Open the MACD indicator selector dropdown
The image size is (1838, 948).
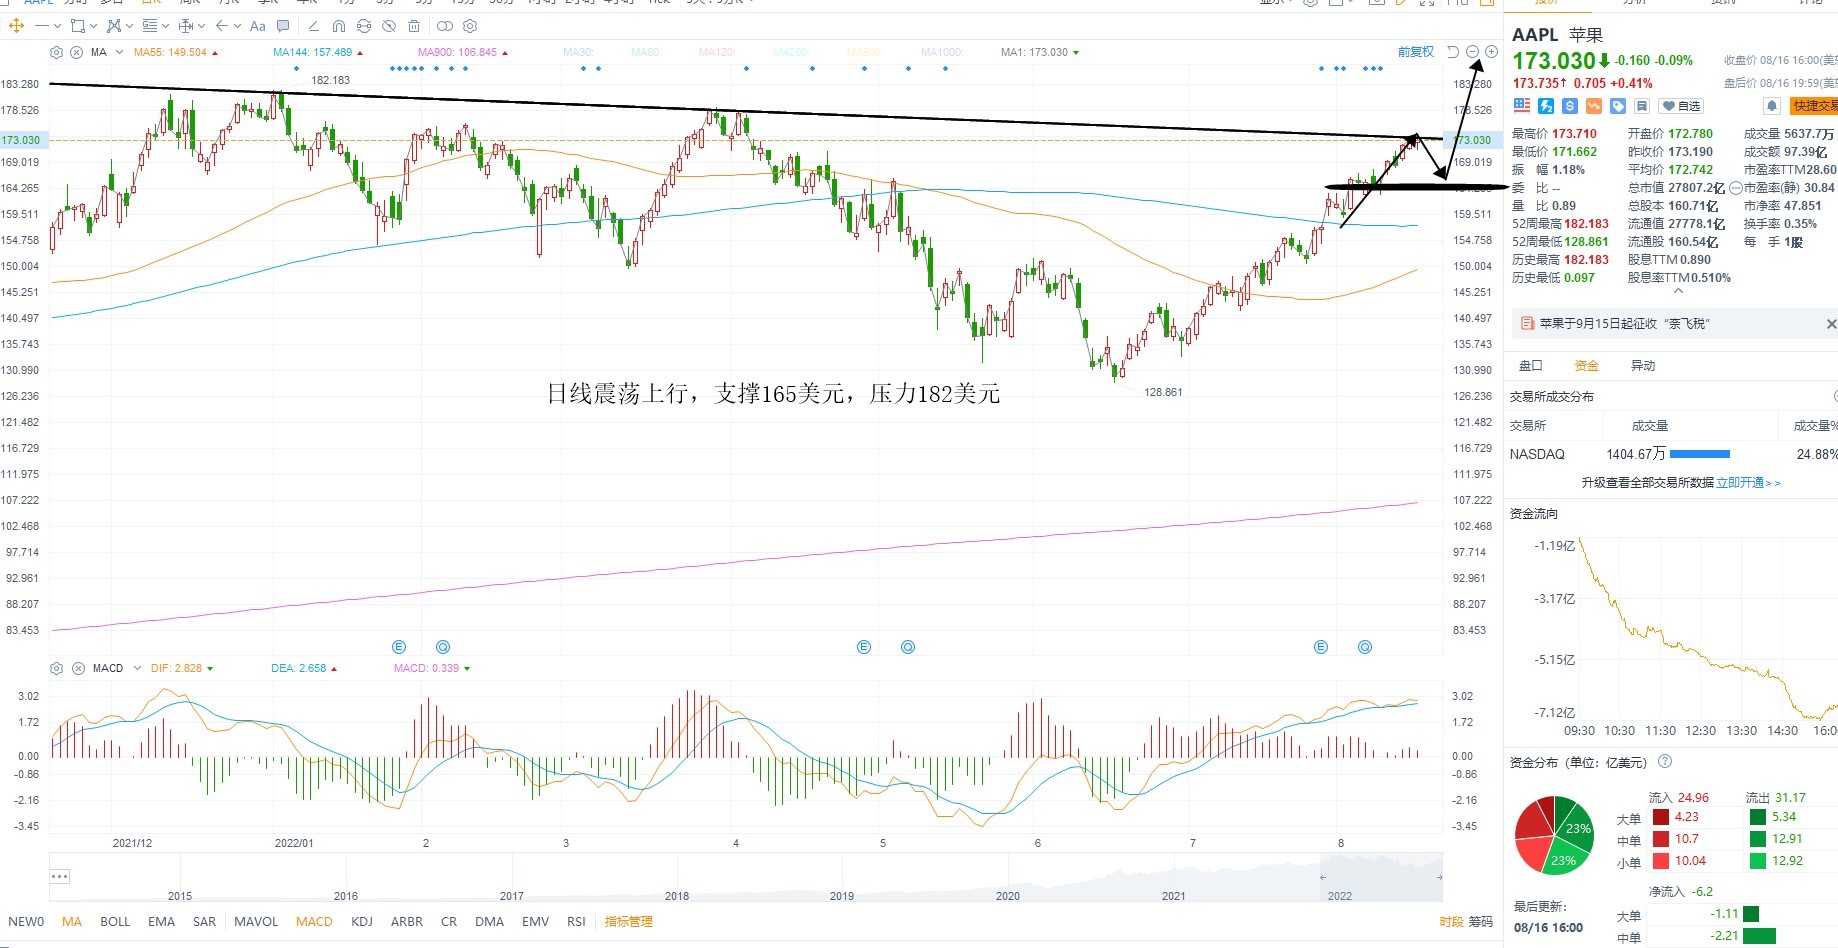[x=137, y=668]
